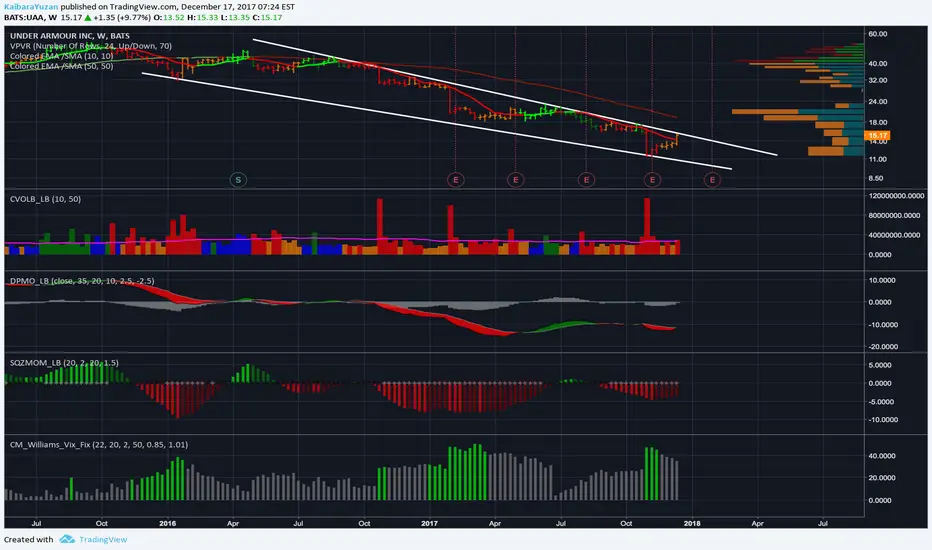Screen dimensions: 932x550
Task: Click the green up-triangle price change indicator
Action: (x=87, y=18)
